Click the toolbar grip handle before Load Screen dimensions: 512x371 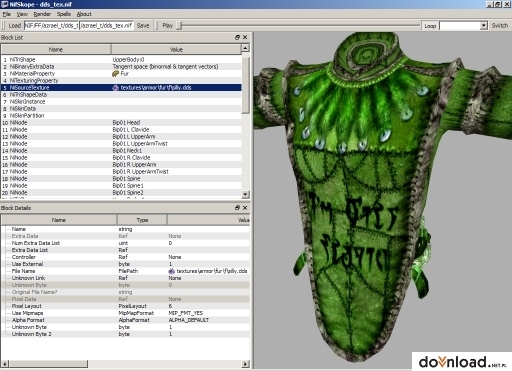coord(3,26)
